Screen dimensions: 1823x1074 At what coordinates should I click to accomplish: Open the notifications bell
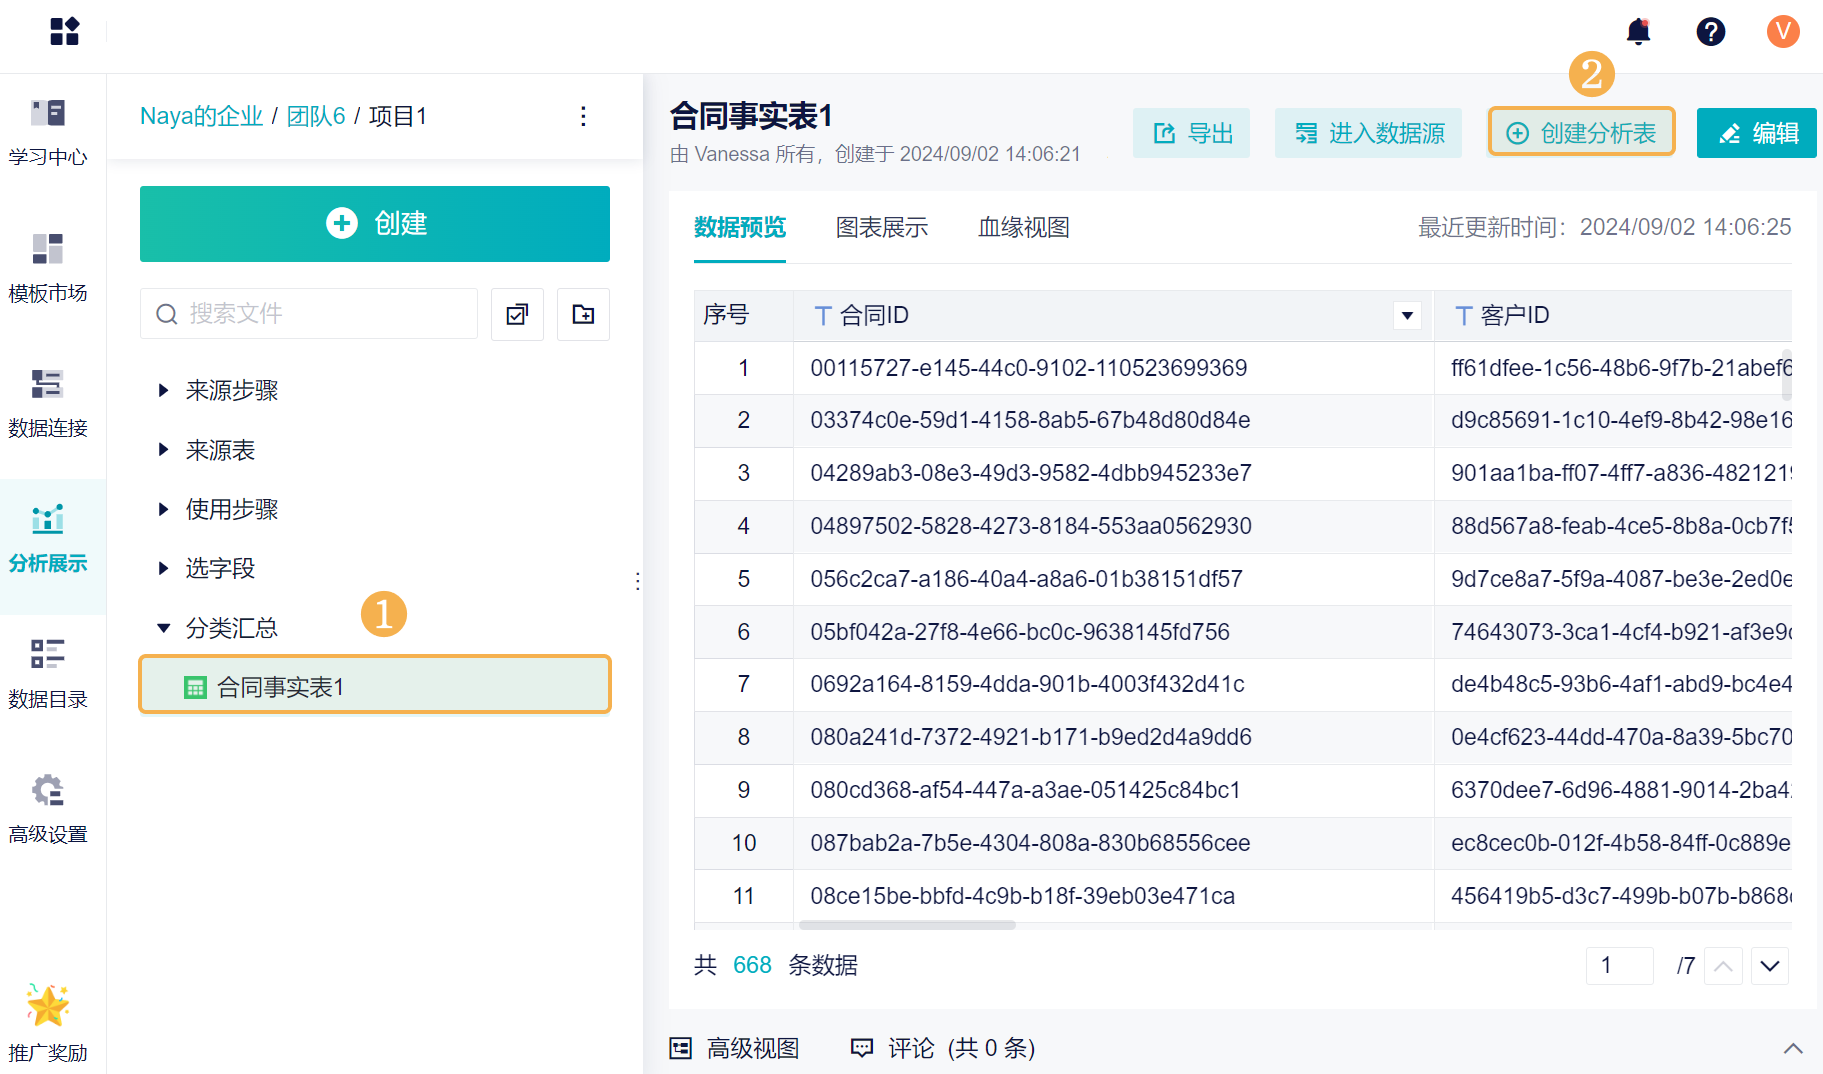1638,32
